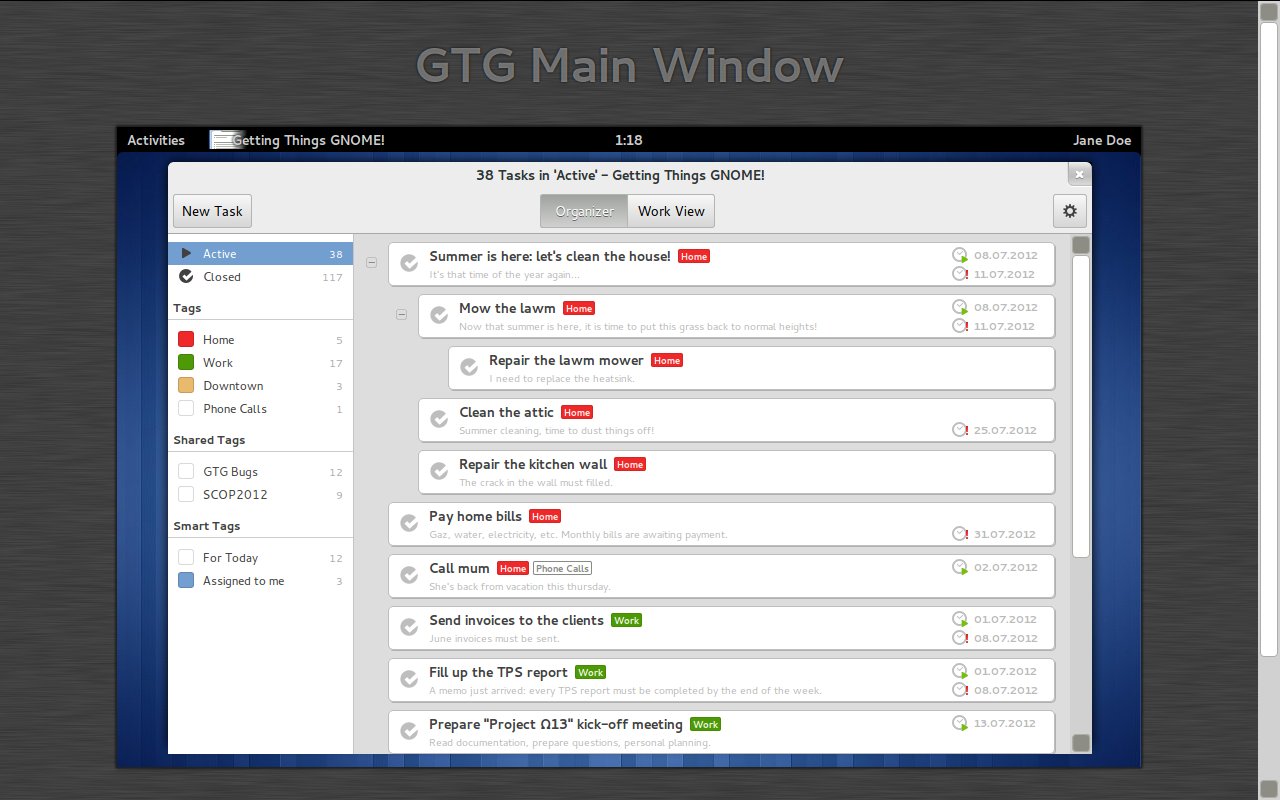This screenshot has width=1280, height=800.
Task: Collapse 'Mow the lawm' subtasks
Action: pos(402,314)
